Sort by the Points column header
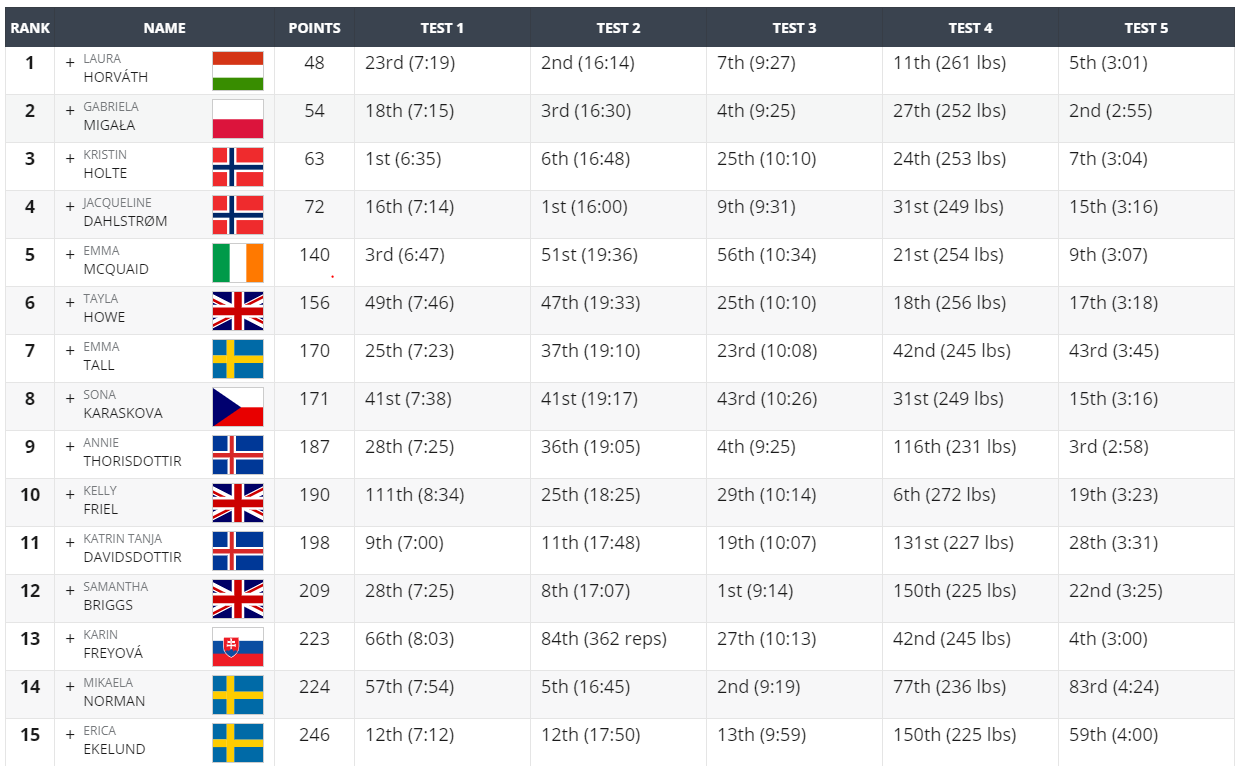Viewport: 1240px width, 766px height. pyautogui.click(x=314, y=28)
